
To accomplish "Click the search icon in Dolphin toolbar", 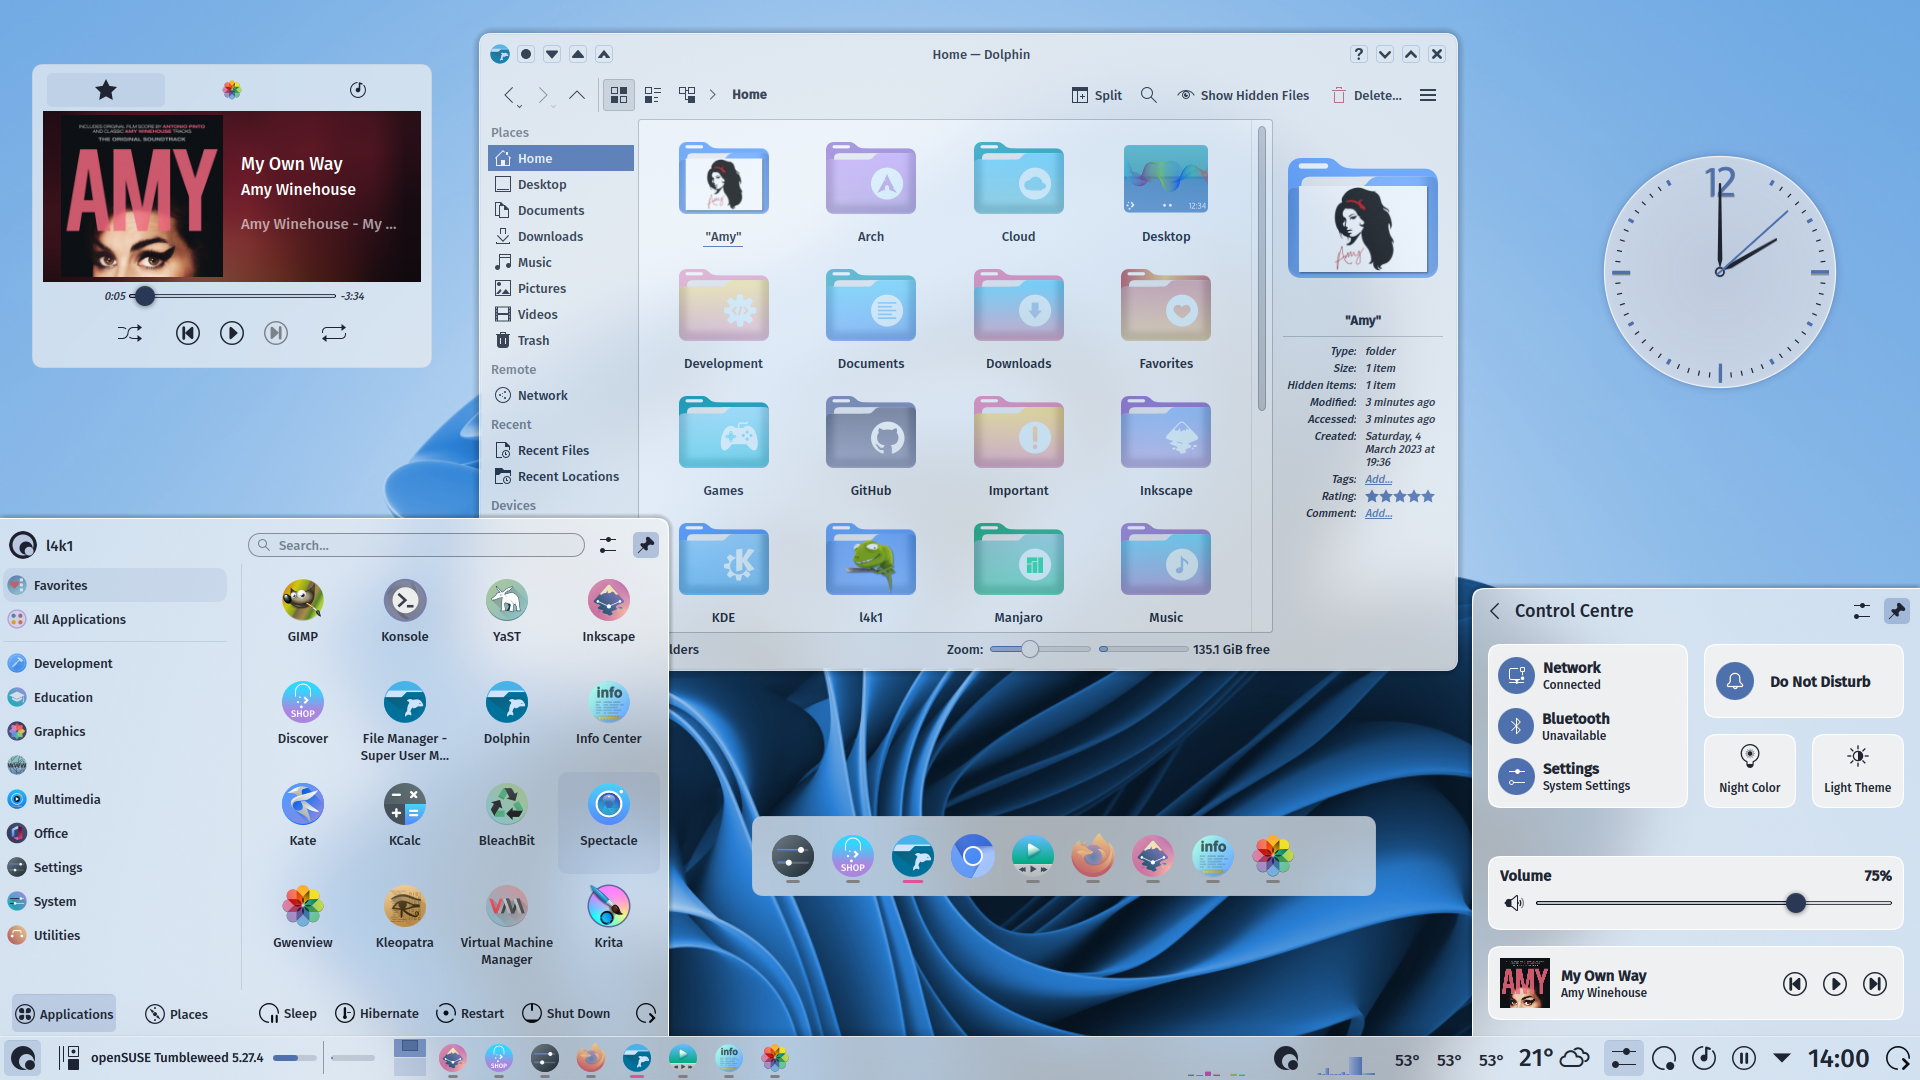I will point(1149,95).
